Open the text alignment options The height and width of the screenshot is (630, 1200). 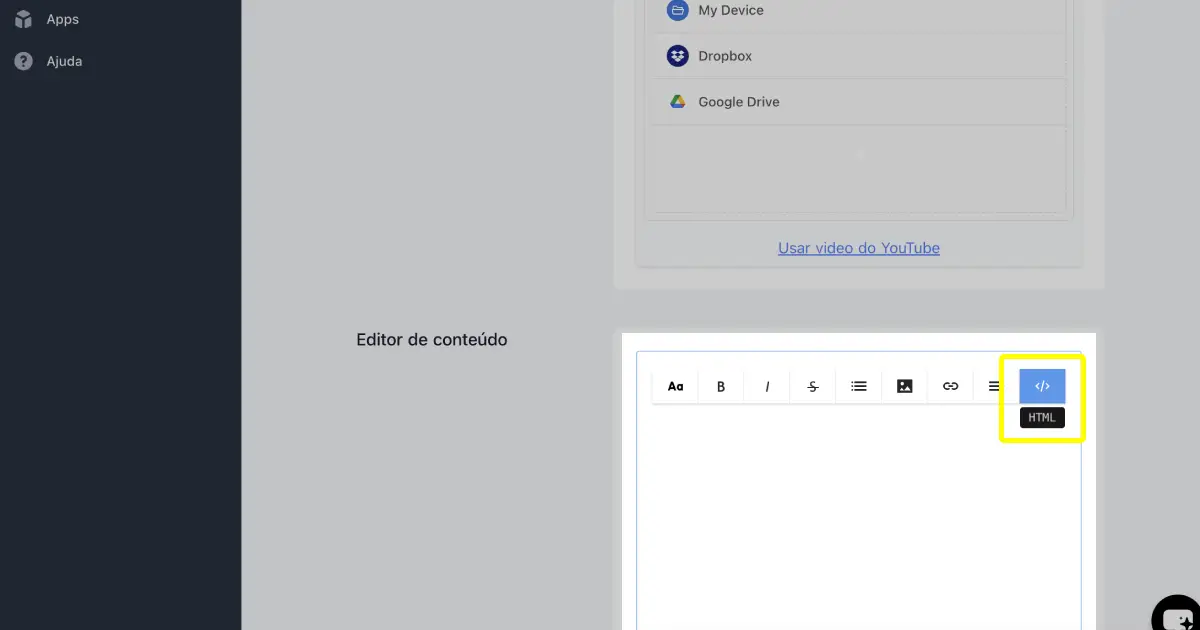(994, 385)
